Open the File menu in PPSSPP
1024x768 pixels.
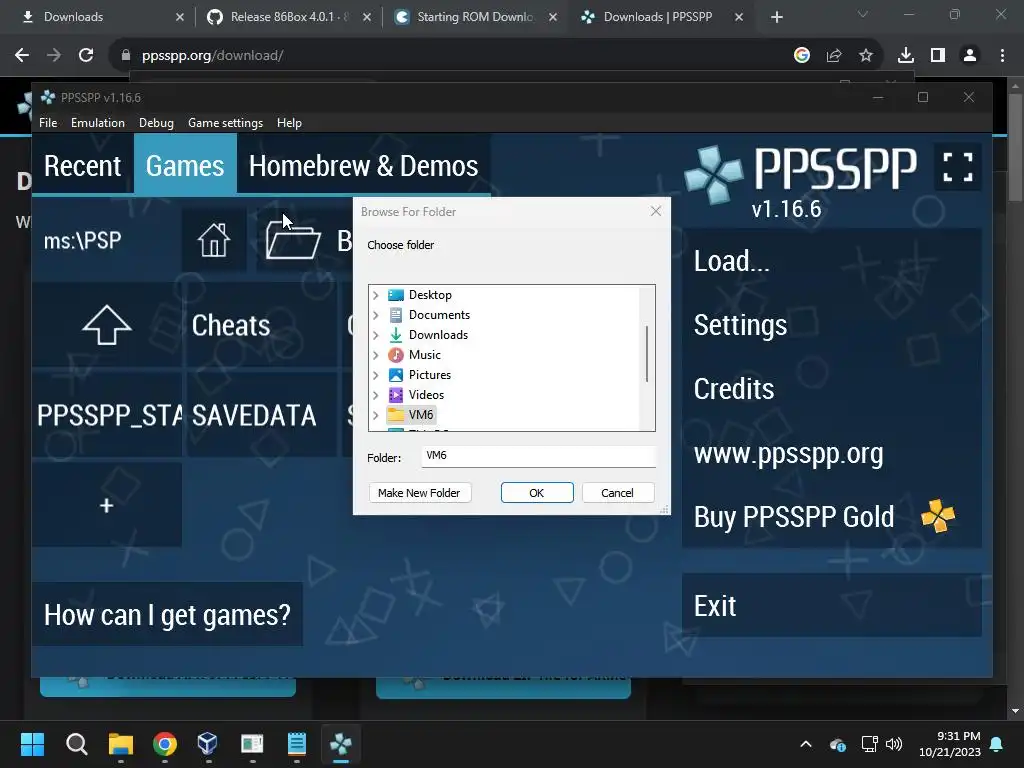48,123
